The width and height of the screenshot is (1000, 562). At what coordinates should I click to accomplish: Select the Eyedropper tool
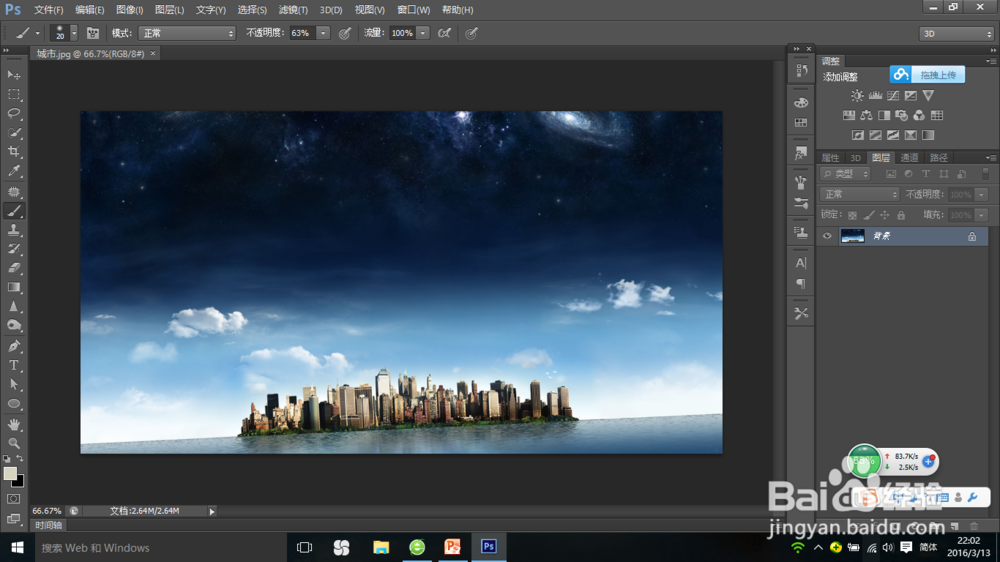point(14,171)
